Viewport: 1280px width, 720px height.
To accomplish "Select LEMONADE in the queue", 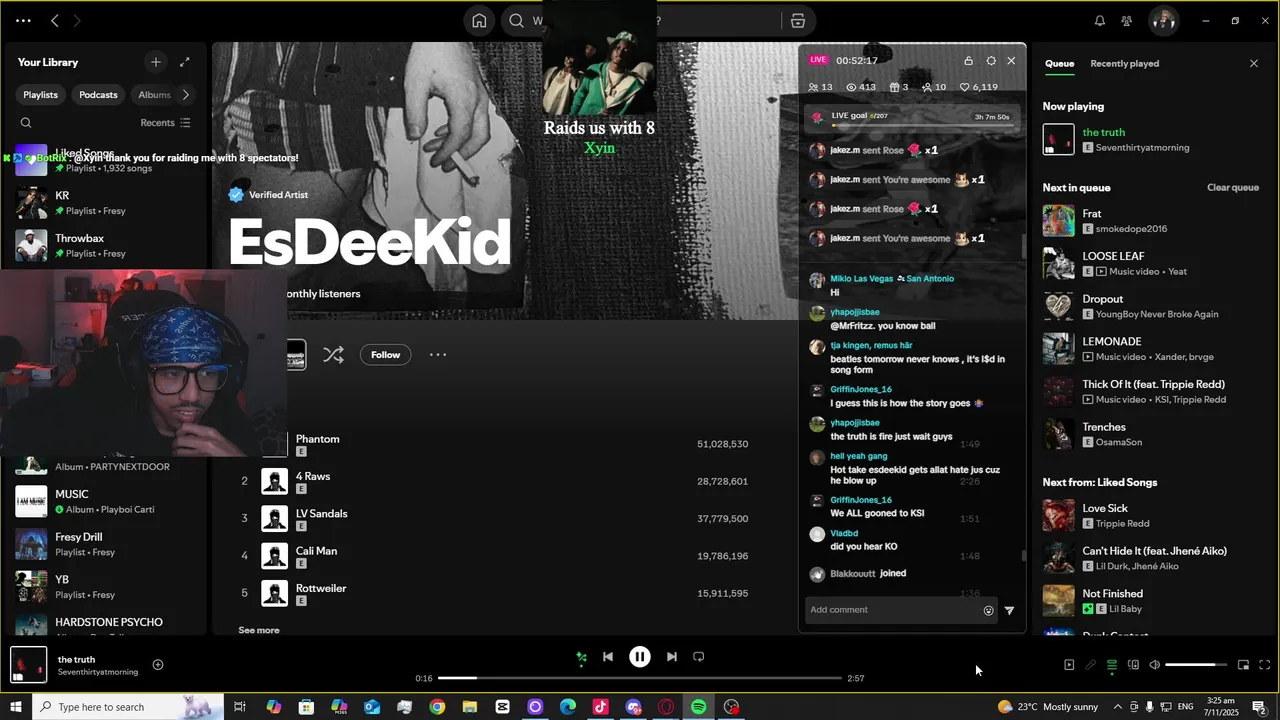I will 1150,349.
